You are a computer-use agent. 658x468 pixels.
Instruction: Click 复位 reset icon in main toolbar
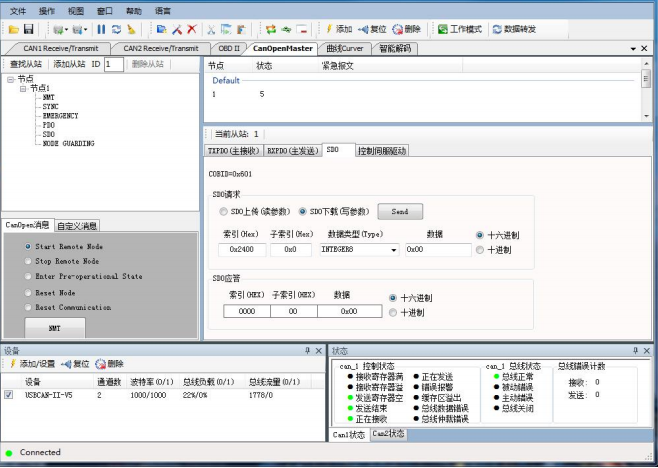[372, 29]
